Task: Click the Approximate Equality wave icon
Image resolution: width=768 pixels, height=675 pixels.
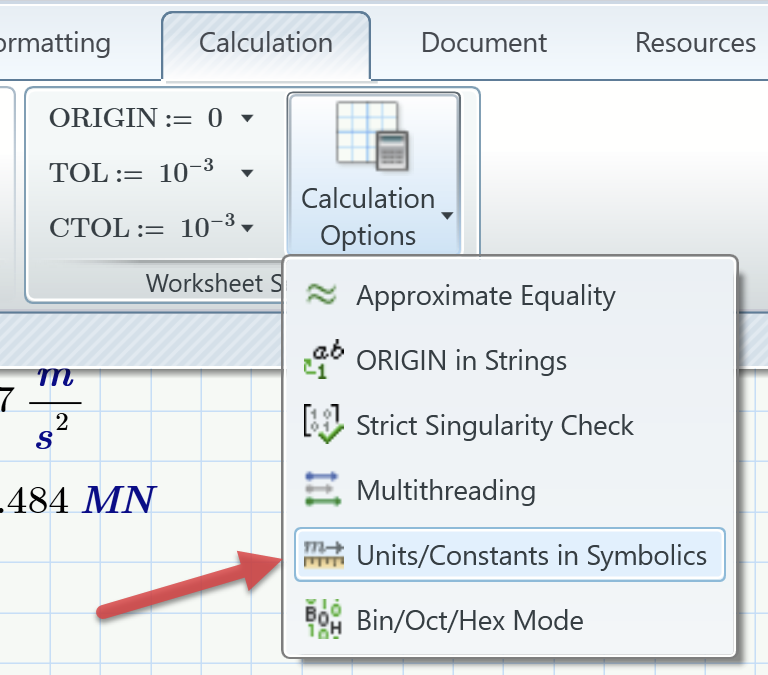Action: click(x=321, y=294)
